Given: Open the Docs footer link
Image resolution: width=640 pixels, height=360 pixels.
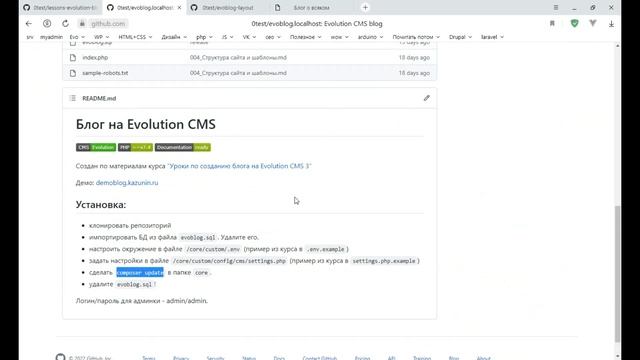Looking at the screenshot, I should pos(279,358).
